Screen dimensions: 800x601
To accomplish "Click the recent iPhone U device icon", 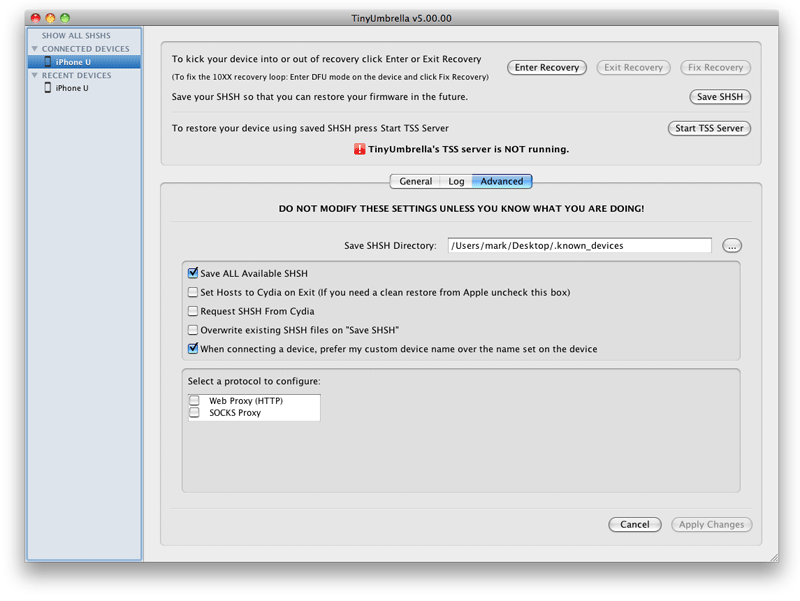I will (x=47, y=88).
